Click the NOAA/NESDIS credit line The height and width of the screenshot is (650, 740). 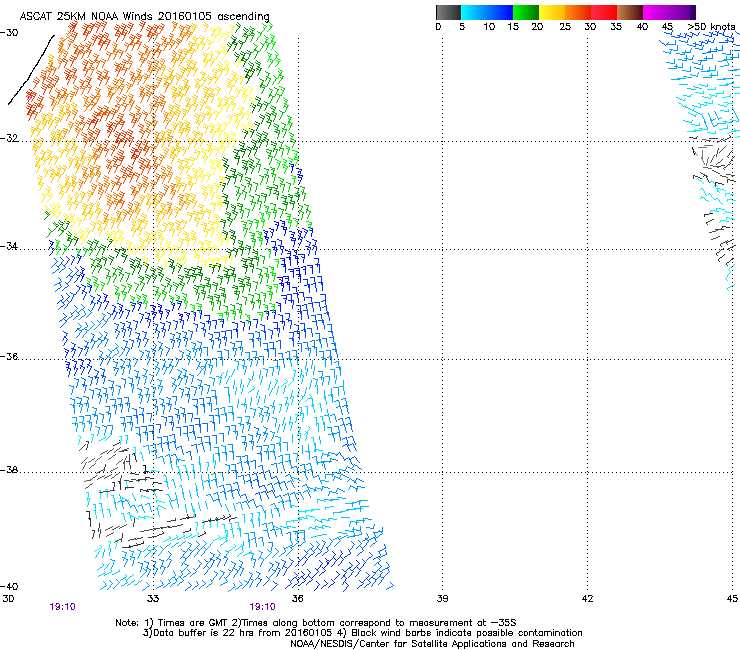(432, 644)
